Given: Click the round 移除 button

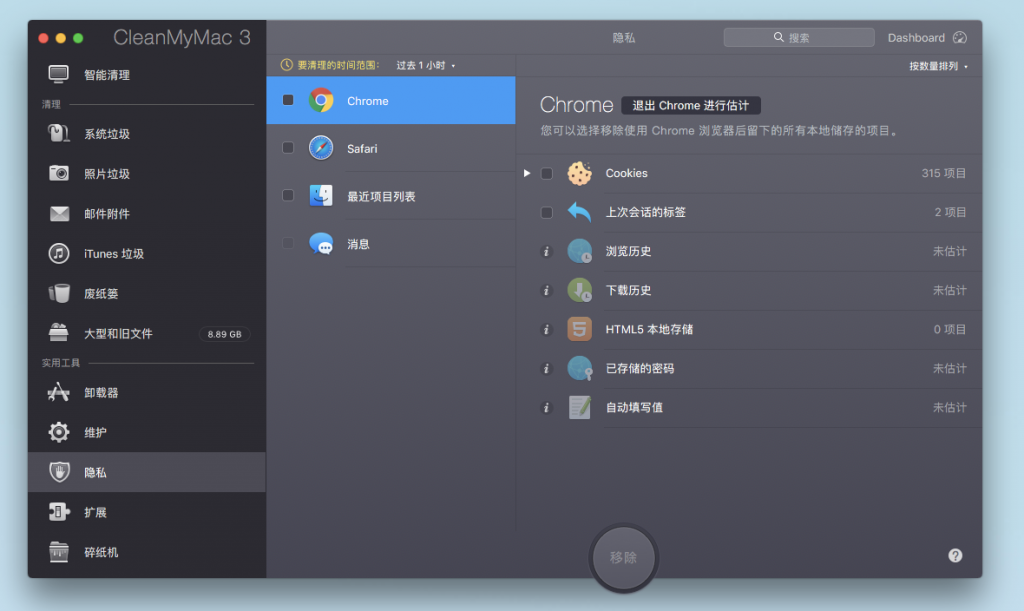Looking at the screenshot, I should [x=624, y=557].
